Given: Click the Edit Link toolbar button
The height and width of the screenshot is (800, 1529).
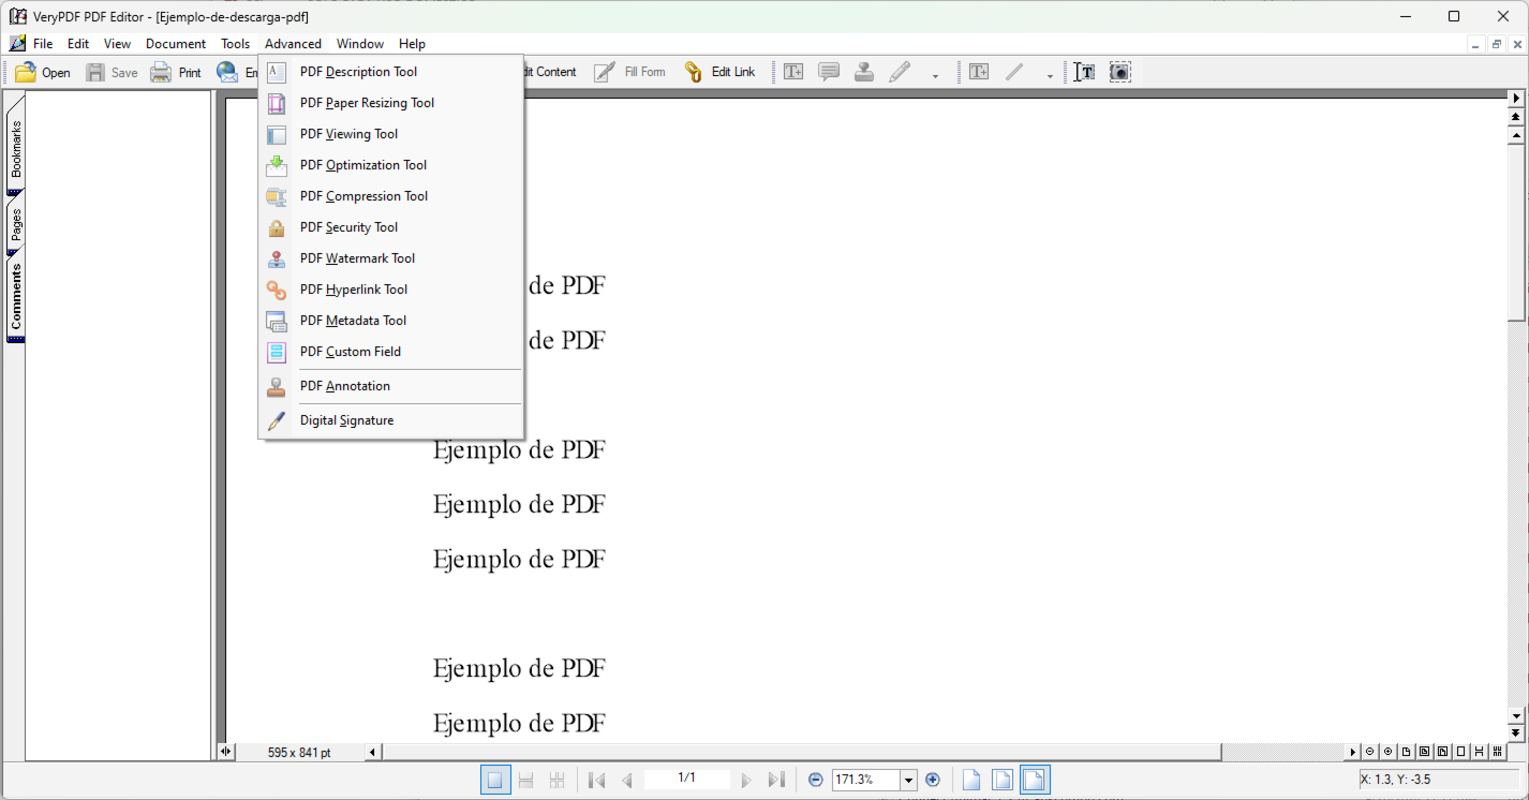Looking at the screenshot, I should (719, 72).
